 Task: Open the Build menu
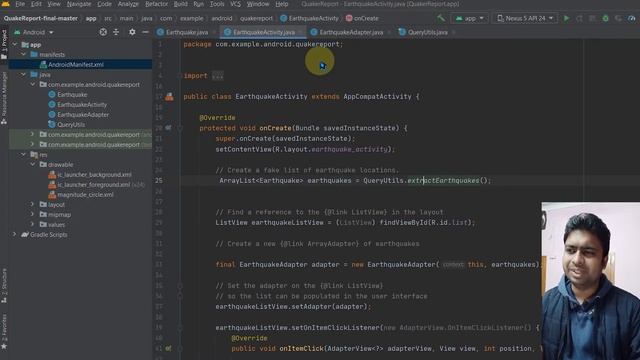[180, 4]
